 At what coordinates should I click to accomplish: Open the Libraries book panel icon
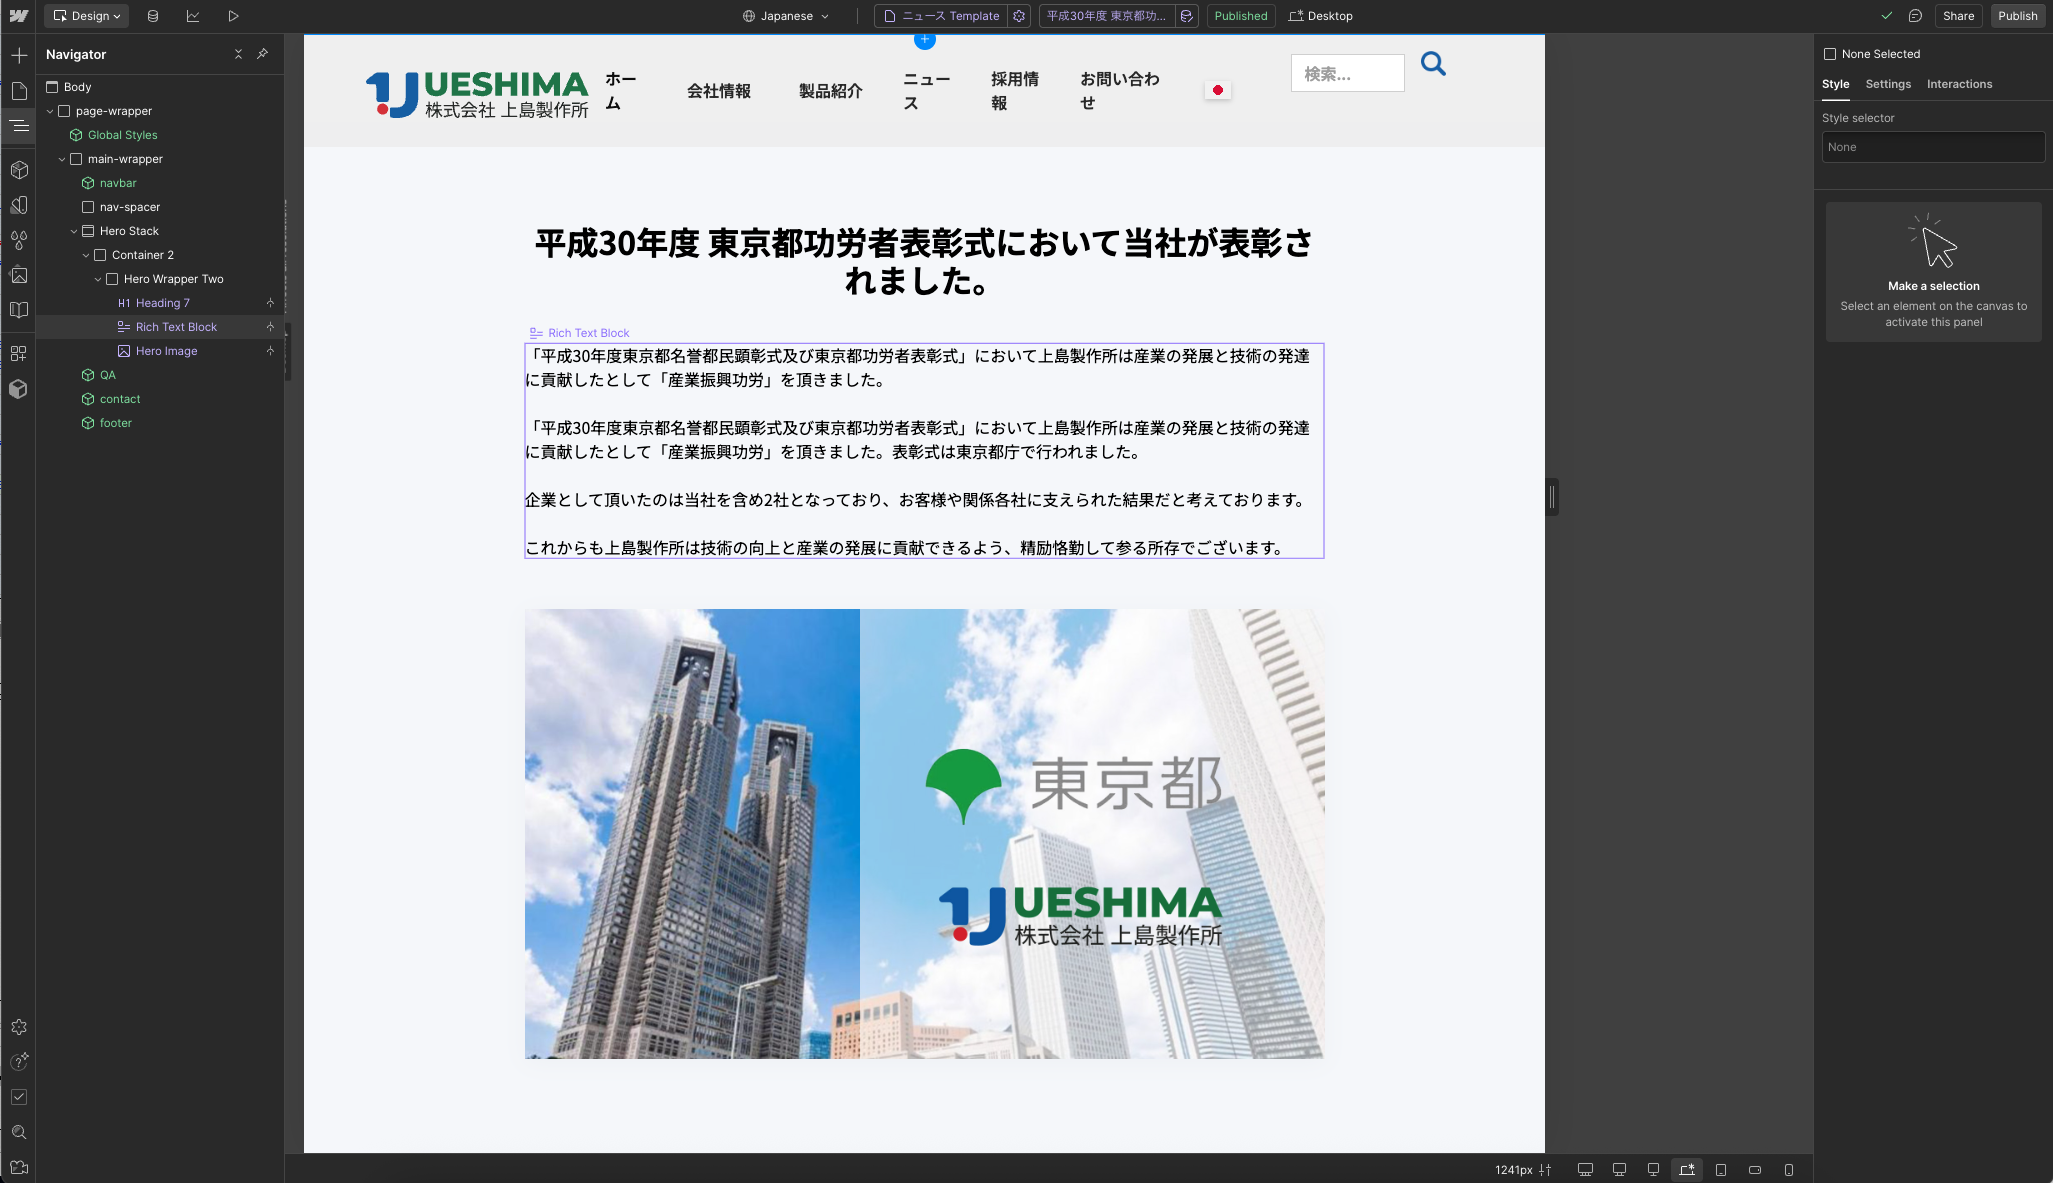(19, 310)
